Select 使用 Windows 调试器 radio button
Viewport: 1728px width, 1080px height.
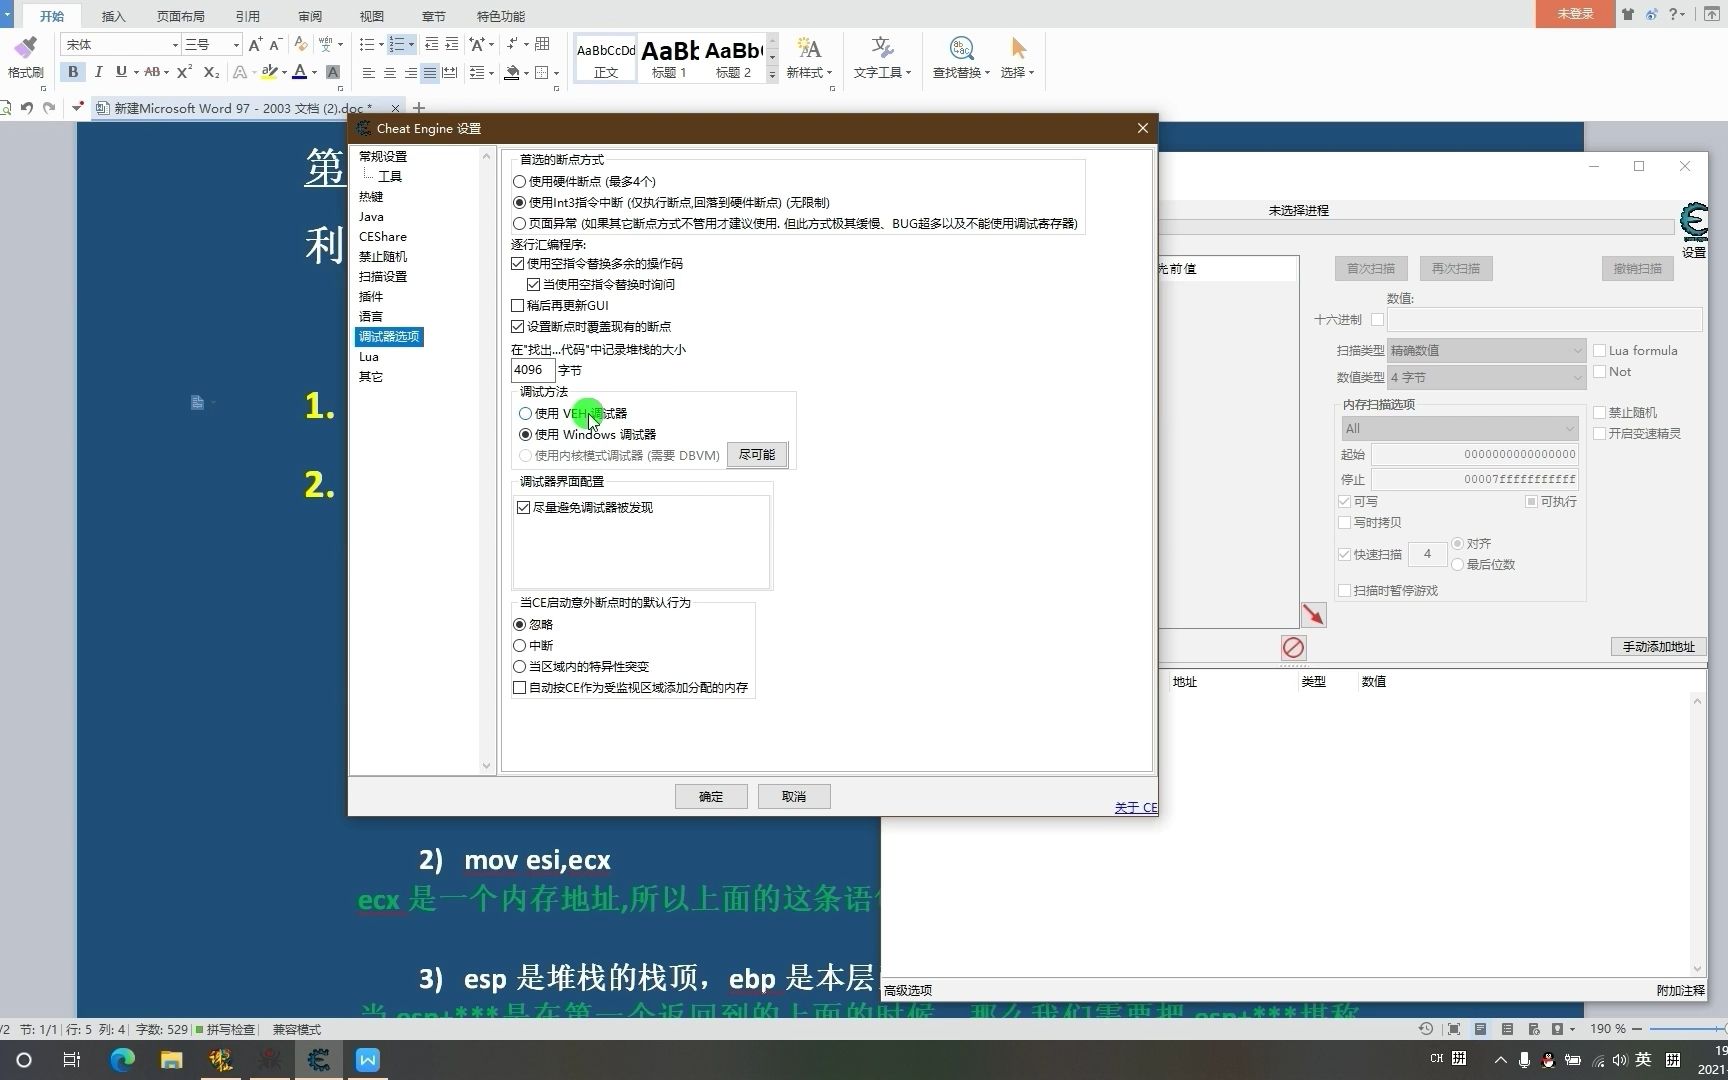click(525, 434)
